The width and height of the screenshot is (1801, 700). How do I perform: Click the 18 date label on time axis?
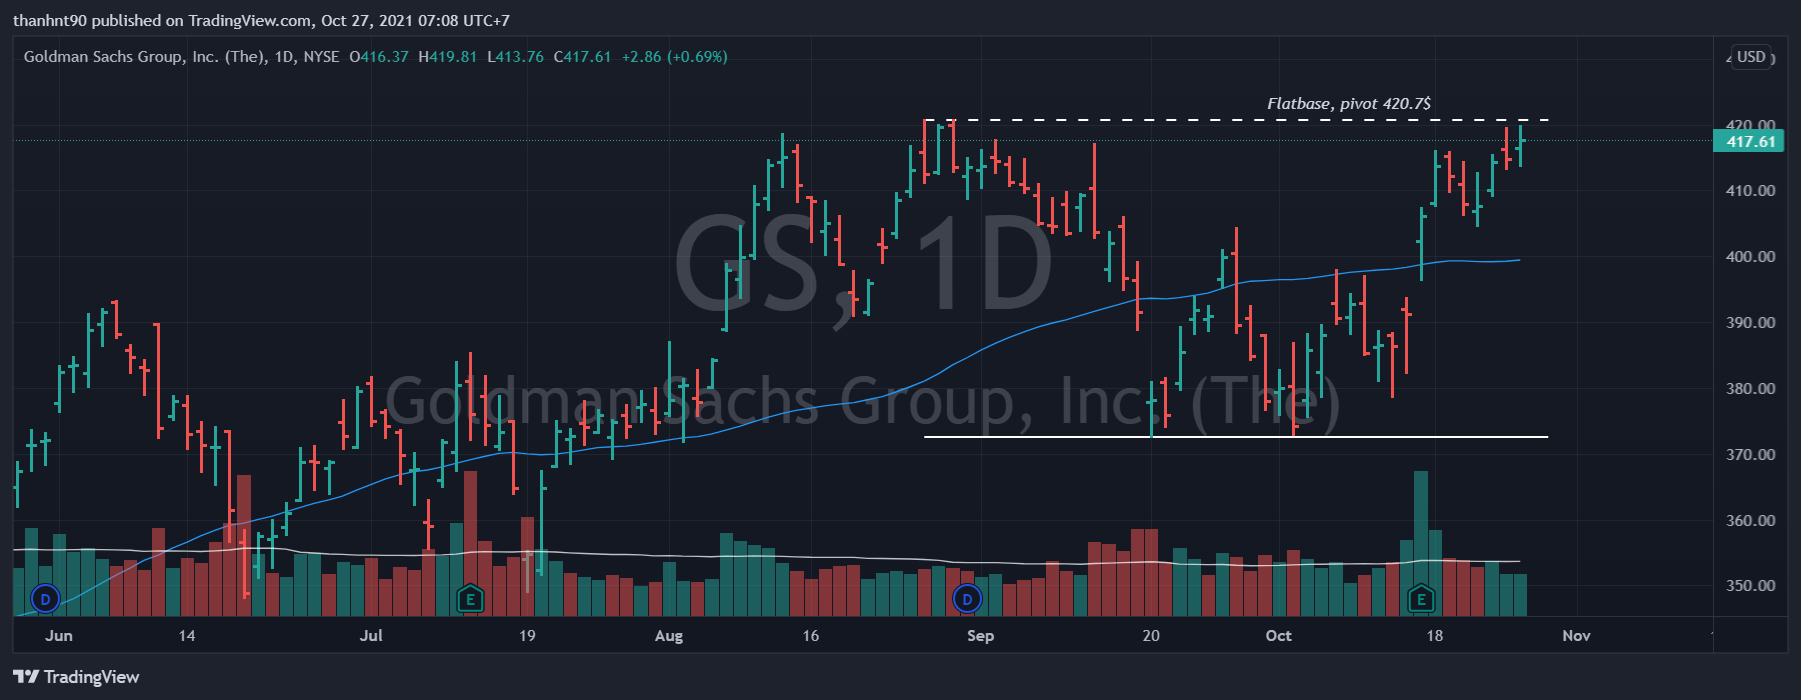[1435, 636]
